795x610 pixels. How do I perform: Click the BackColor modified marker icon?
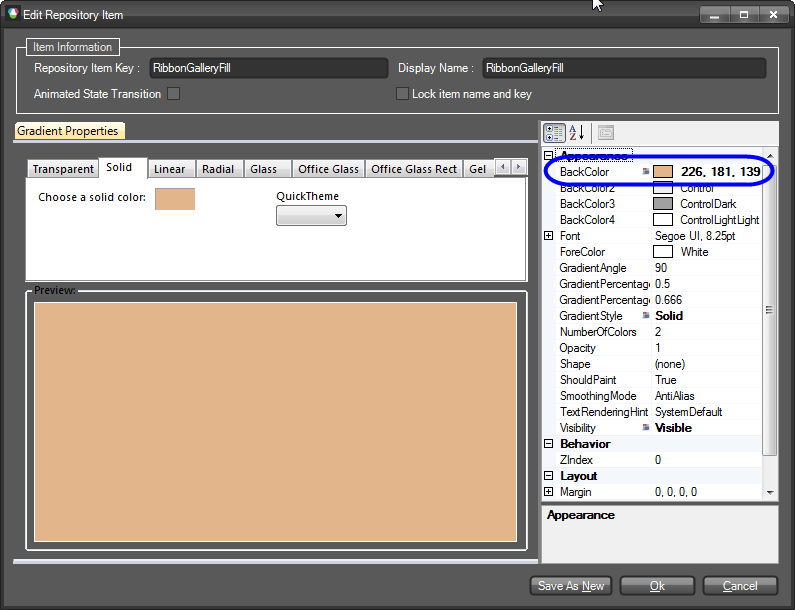[x=645, y=171]
